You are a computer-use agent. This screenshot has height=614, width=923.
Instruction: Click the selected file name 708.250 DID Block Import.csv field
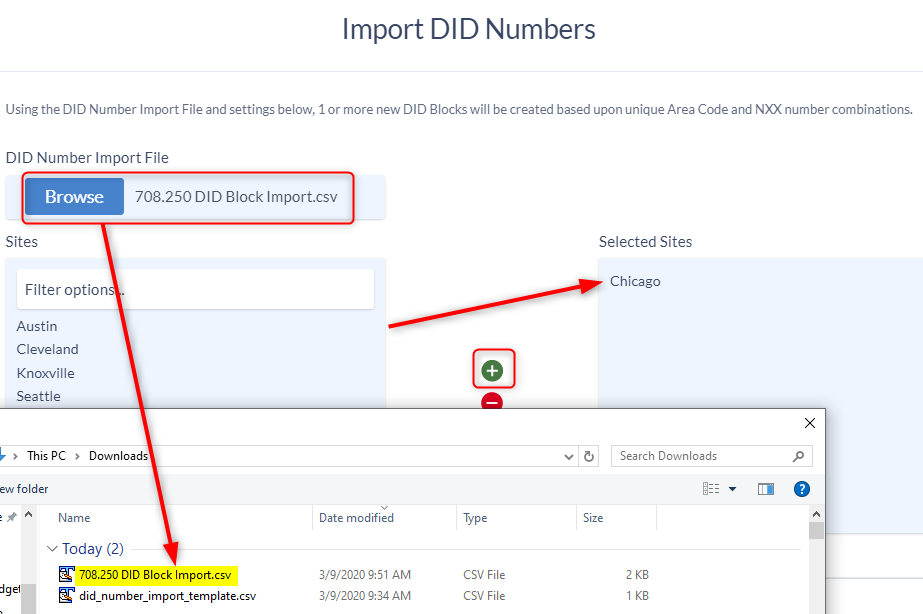point(237,197)
